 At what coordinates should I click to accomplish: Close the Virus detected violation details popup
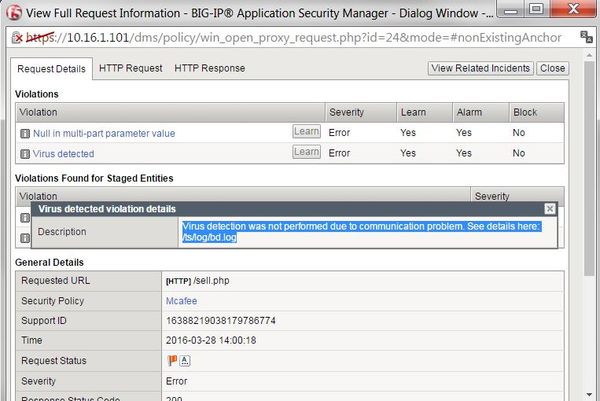(550, 208)
